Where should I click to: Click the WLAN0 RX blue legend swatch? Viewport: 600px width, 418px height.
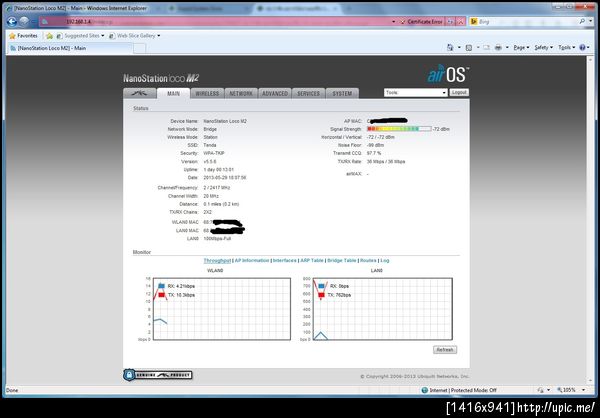point(161,286)
